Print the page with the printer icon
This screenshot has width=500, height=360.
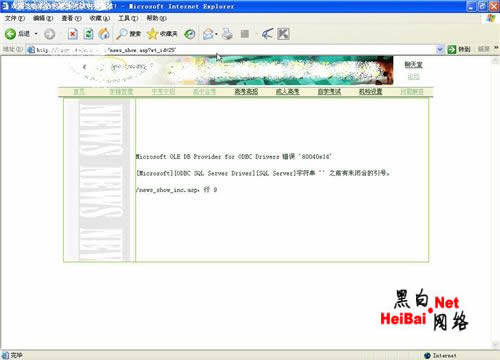228,34
